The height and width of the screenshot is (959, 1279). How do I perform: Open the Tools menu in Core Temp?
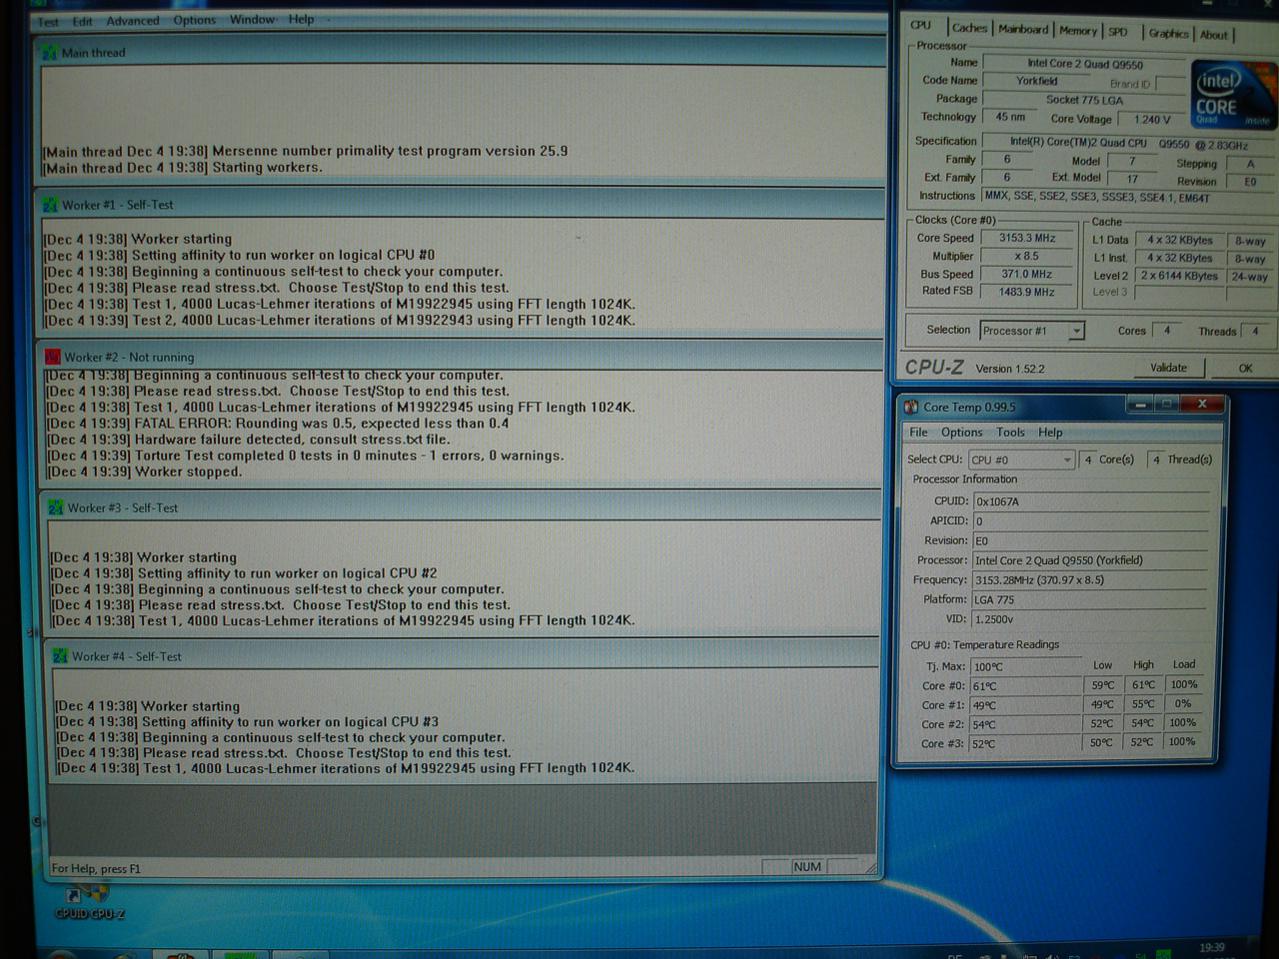click(x=1010, y=432)
